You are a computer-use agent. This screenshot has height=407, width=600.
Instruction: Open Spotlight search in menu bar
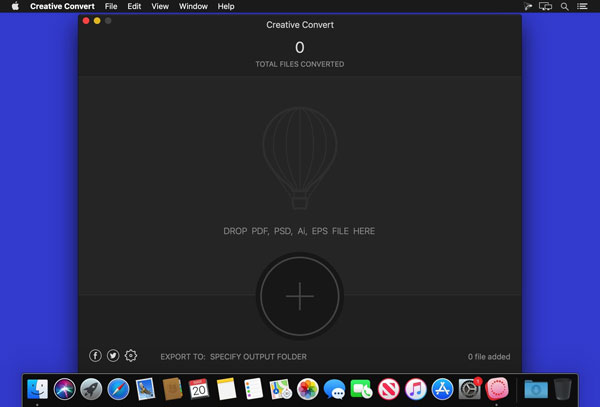click(x=564, y=7)
